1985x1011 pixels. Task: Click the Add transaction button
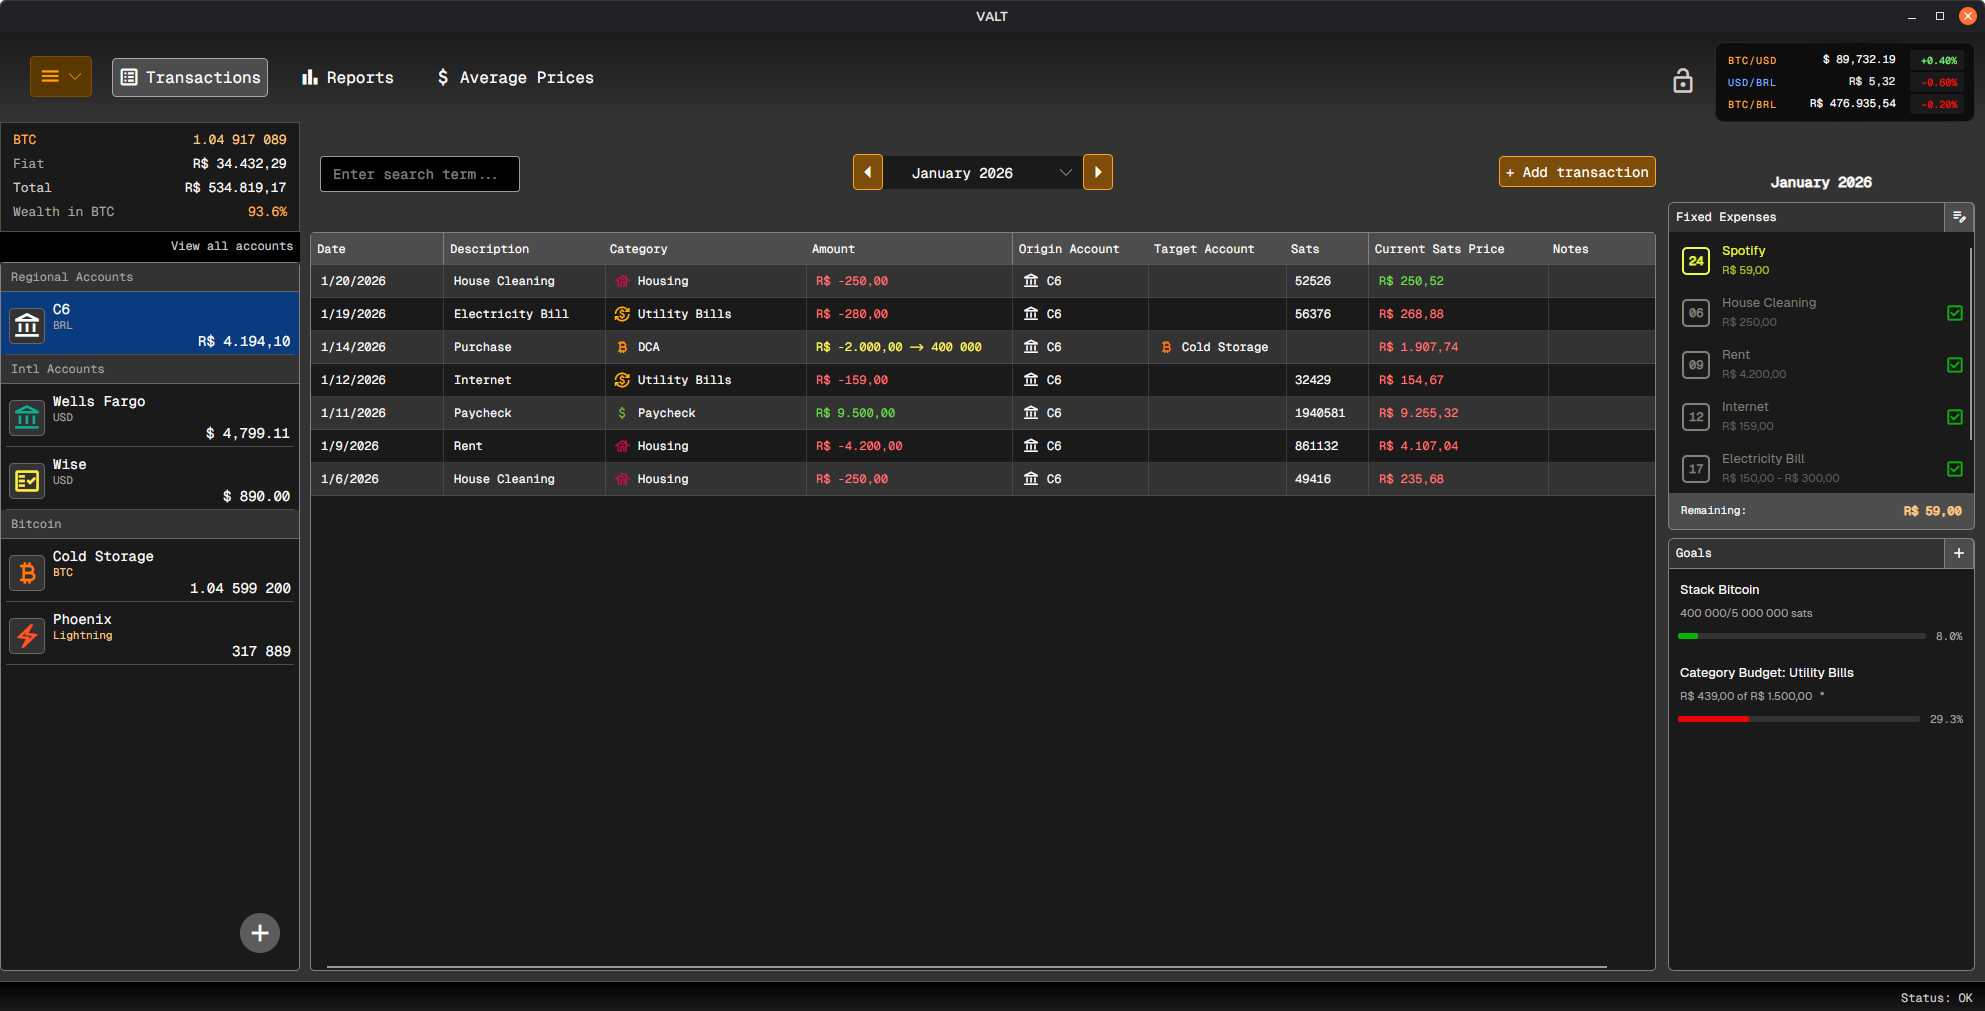(1576, 172)
